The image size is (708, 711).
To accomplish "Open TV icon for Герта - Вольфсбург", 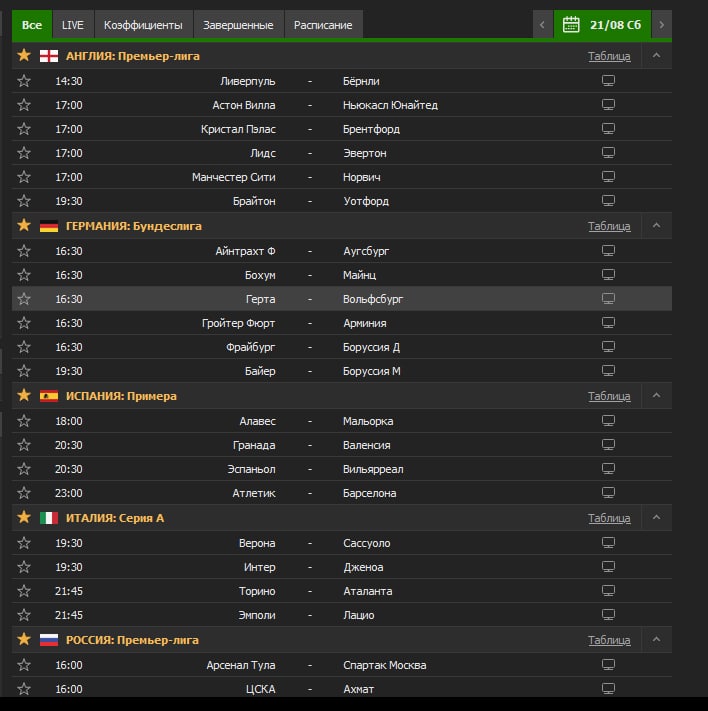I will click(x=608, y=299).
